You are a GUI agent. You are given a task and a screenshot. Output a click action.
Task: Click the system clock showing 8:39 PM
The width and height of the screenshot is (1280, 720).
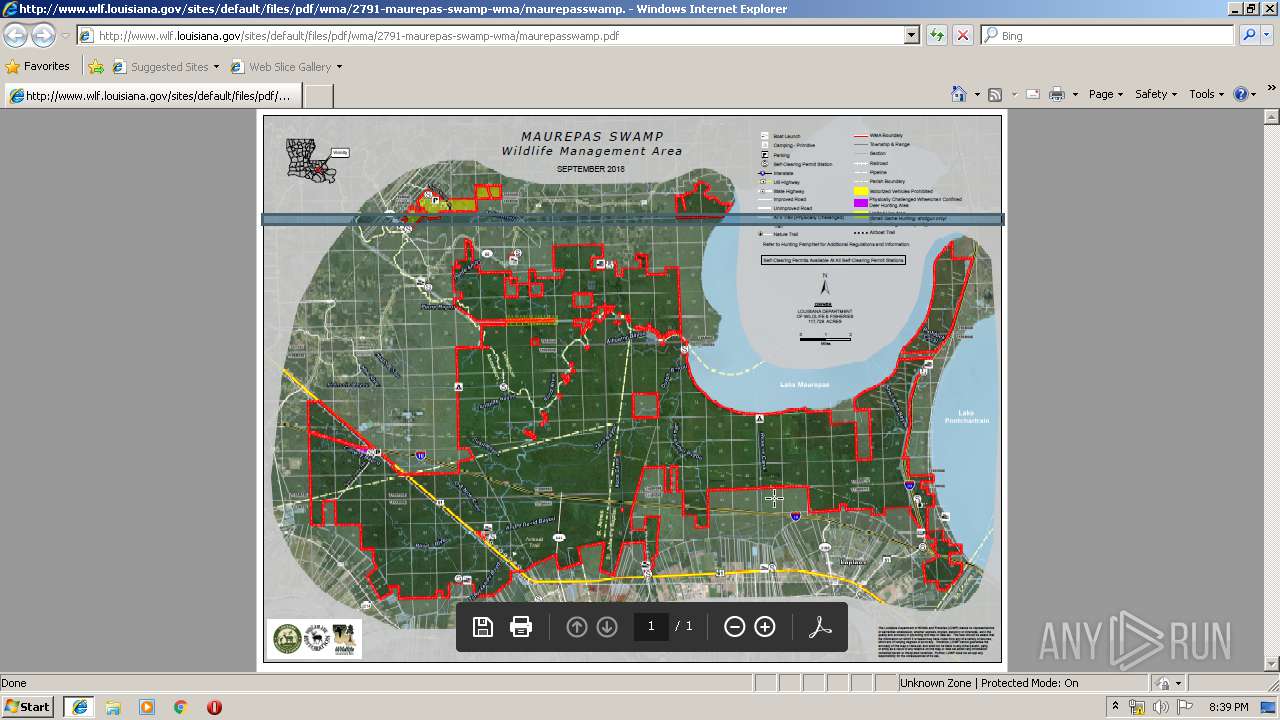point(1229,707)
